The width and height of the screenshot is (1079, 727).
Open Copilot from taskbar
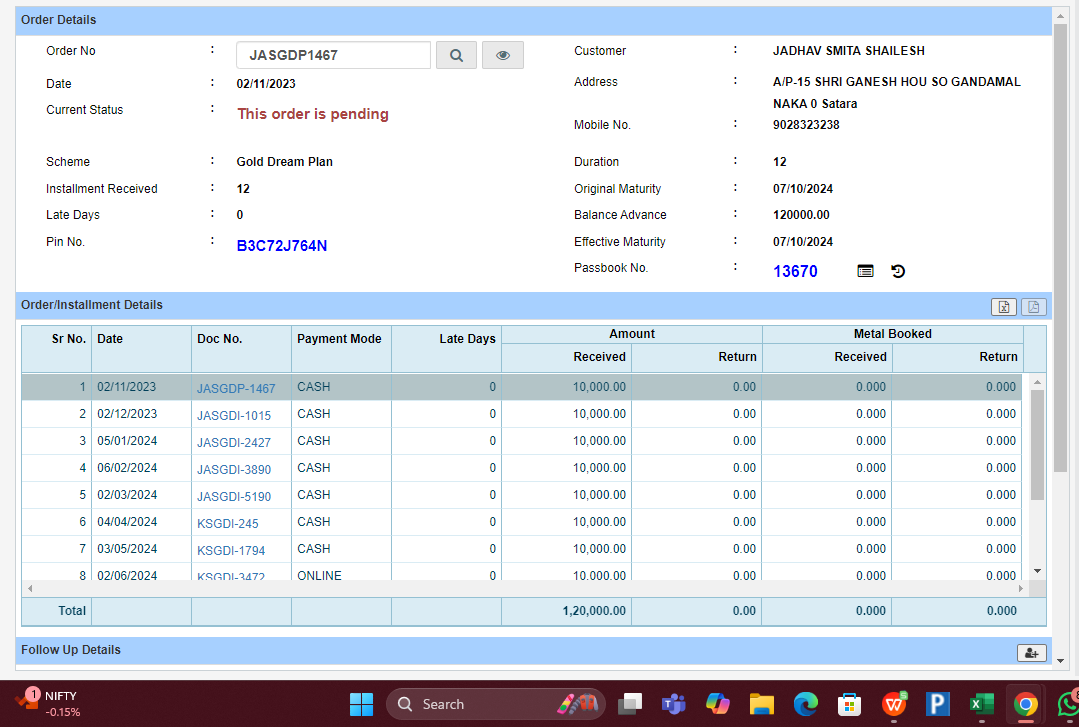(x=718, y=704)
